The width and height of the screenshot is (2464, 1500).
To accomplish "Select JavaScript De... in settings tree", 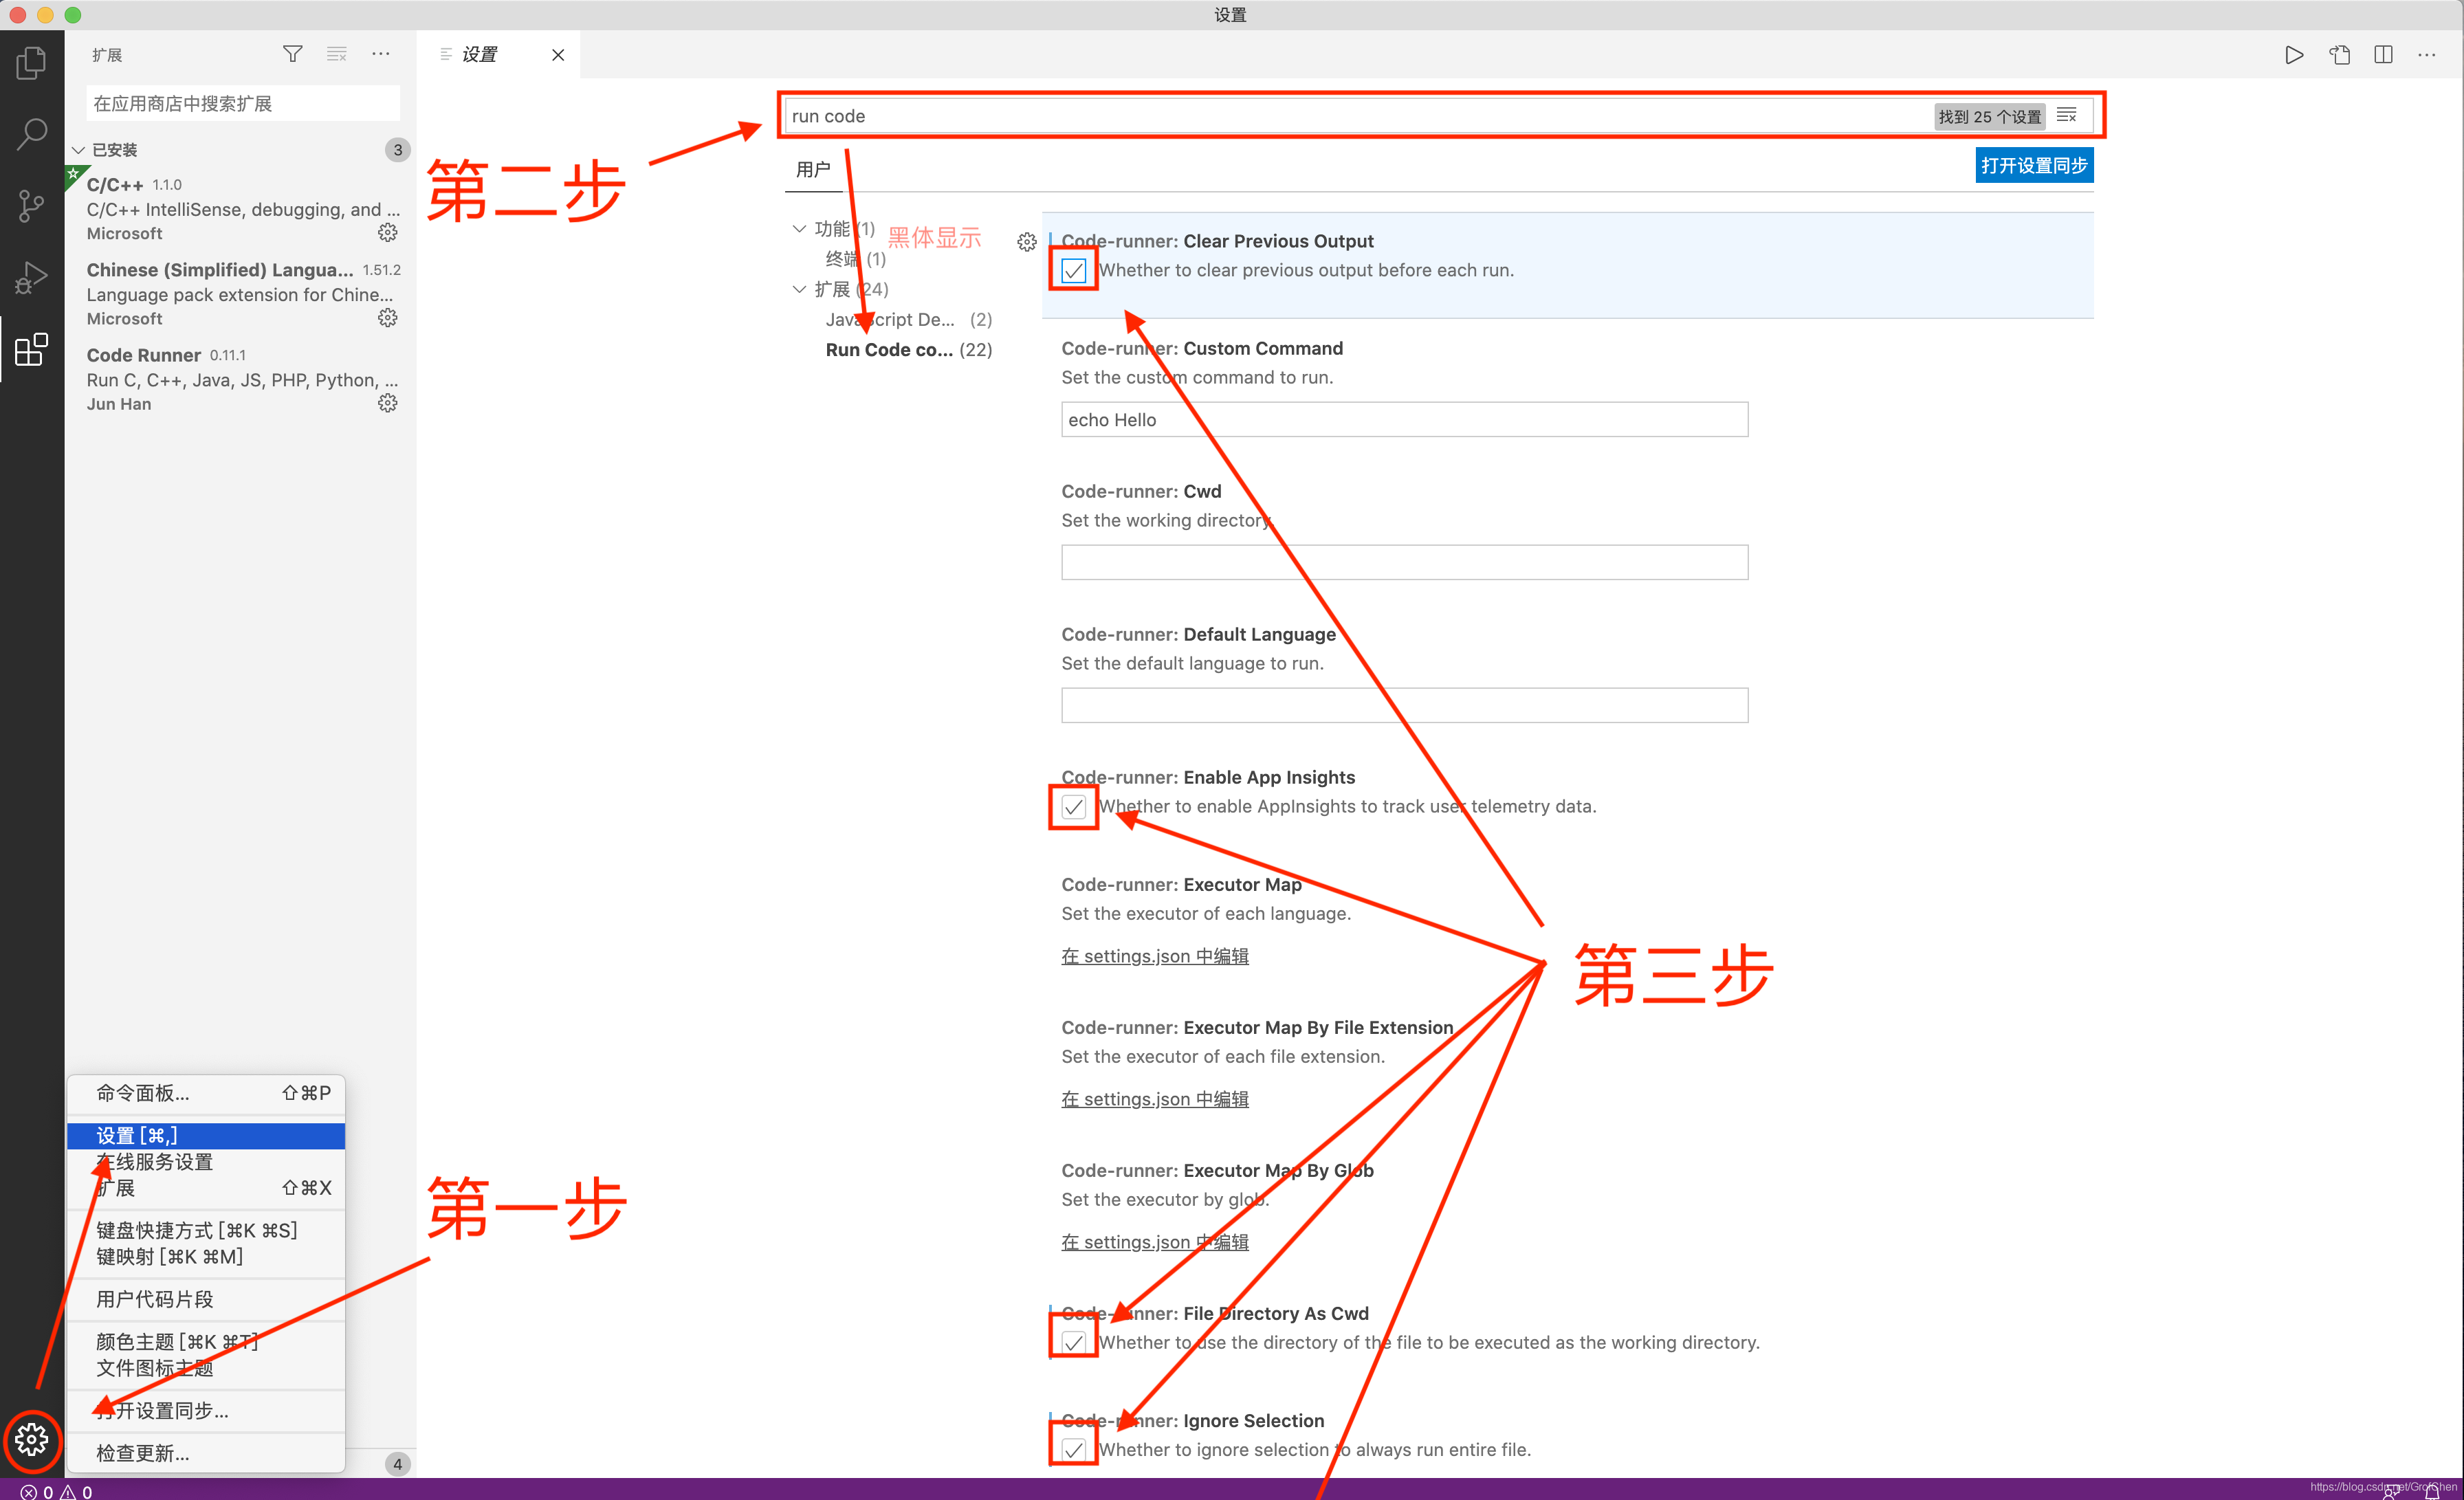I will coord(908,319).
